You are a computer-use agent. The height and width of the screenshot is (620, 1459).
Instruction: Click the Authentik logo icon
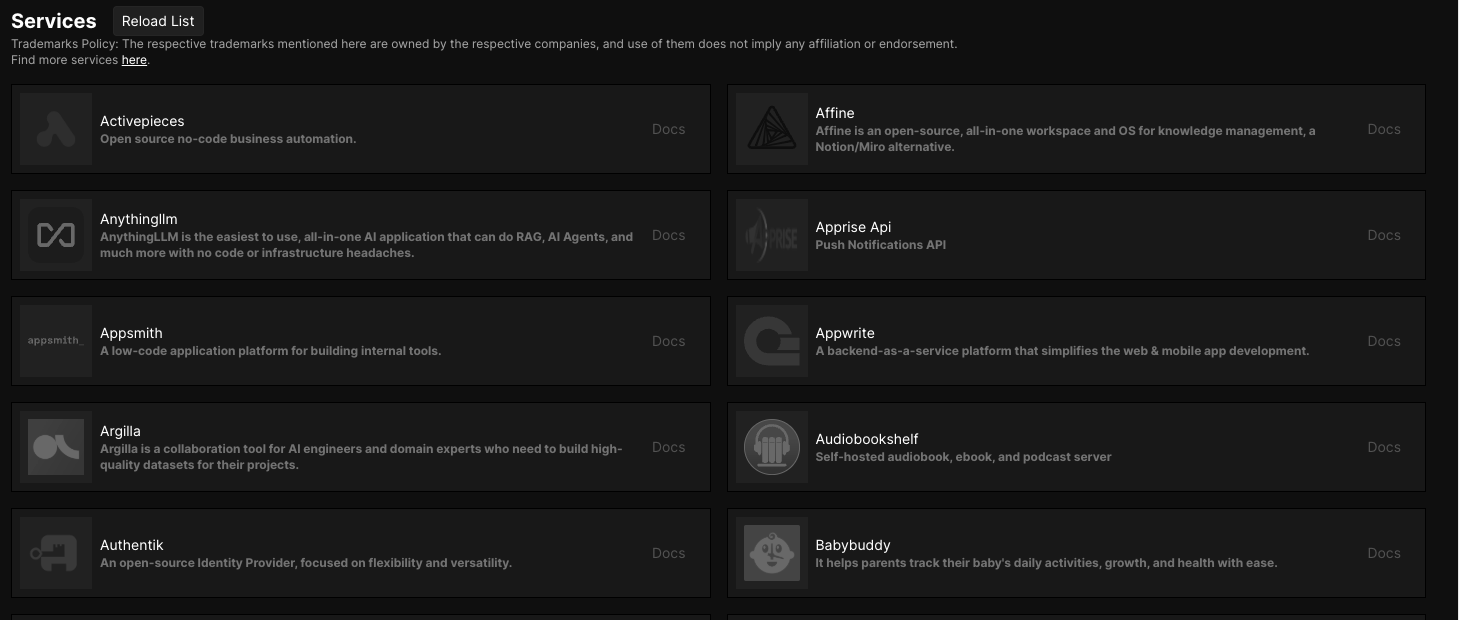[x=56, y=553]
